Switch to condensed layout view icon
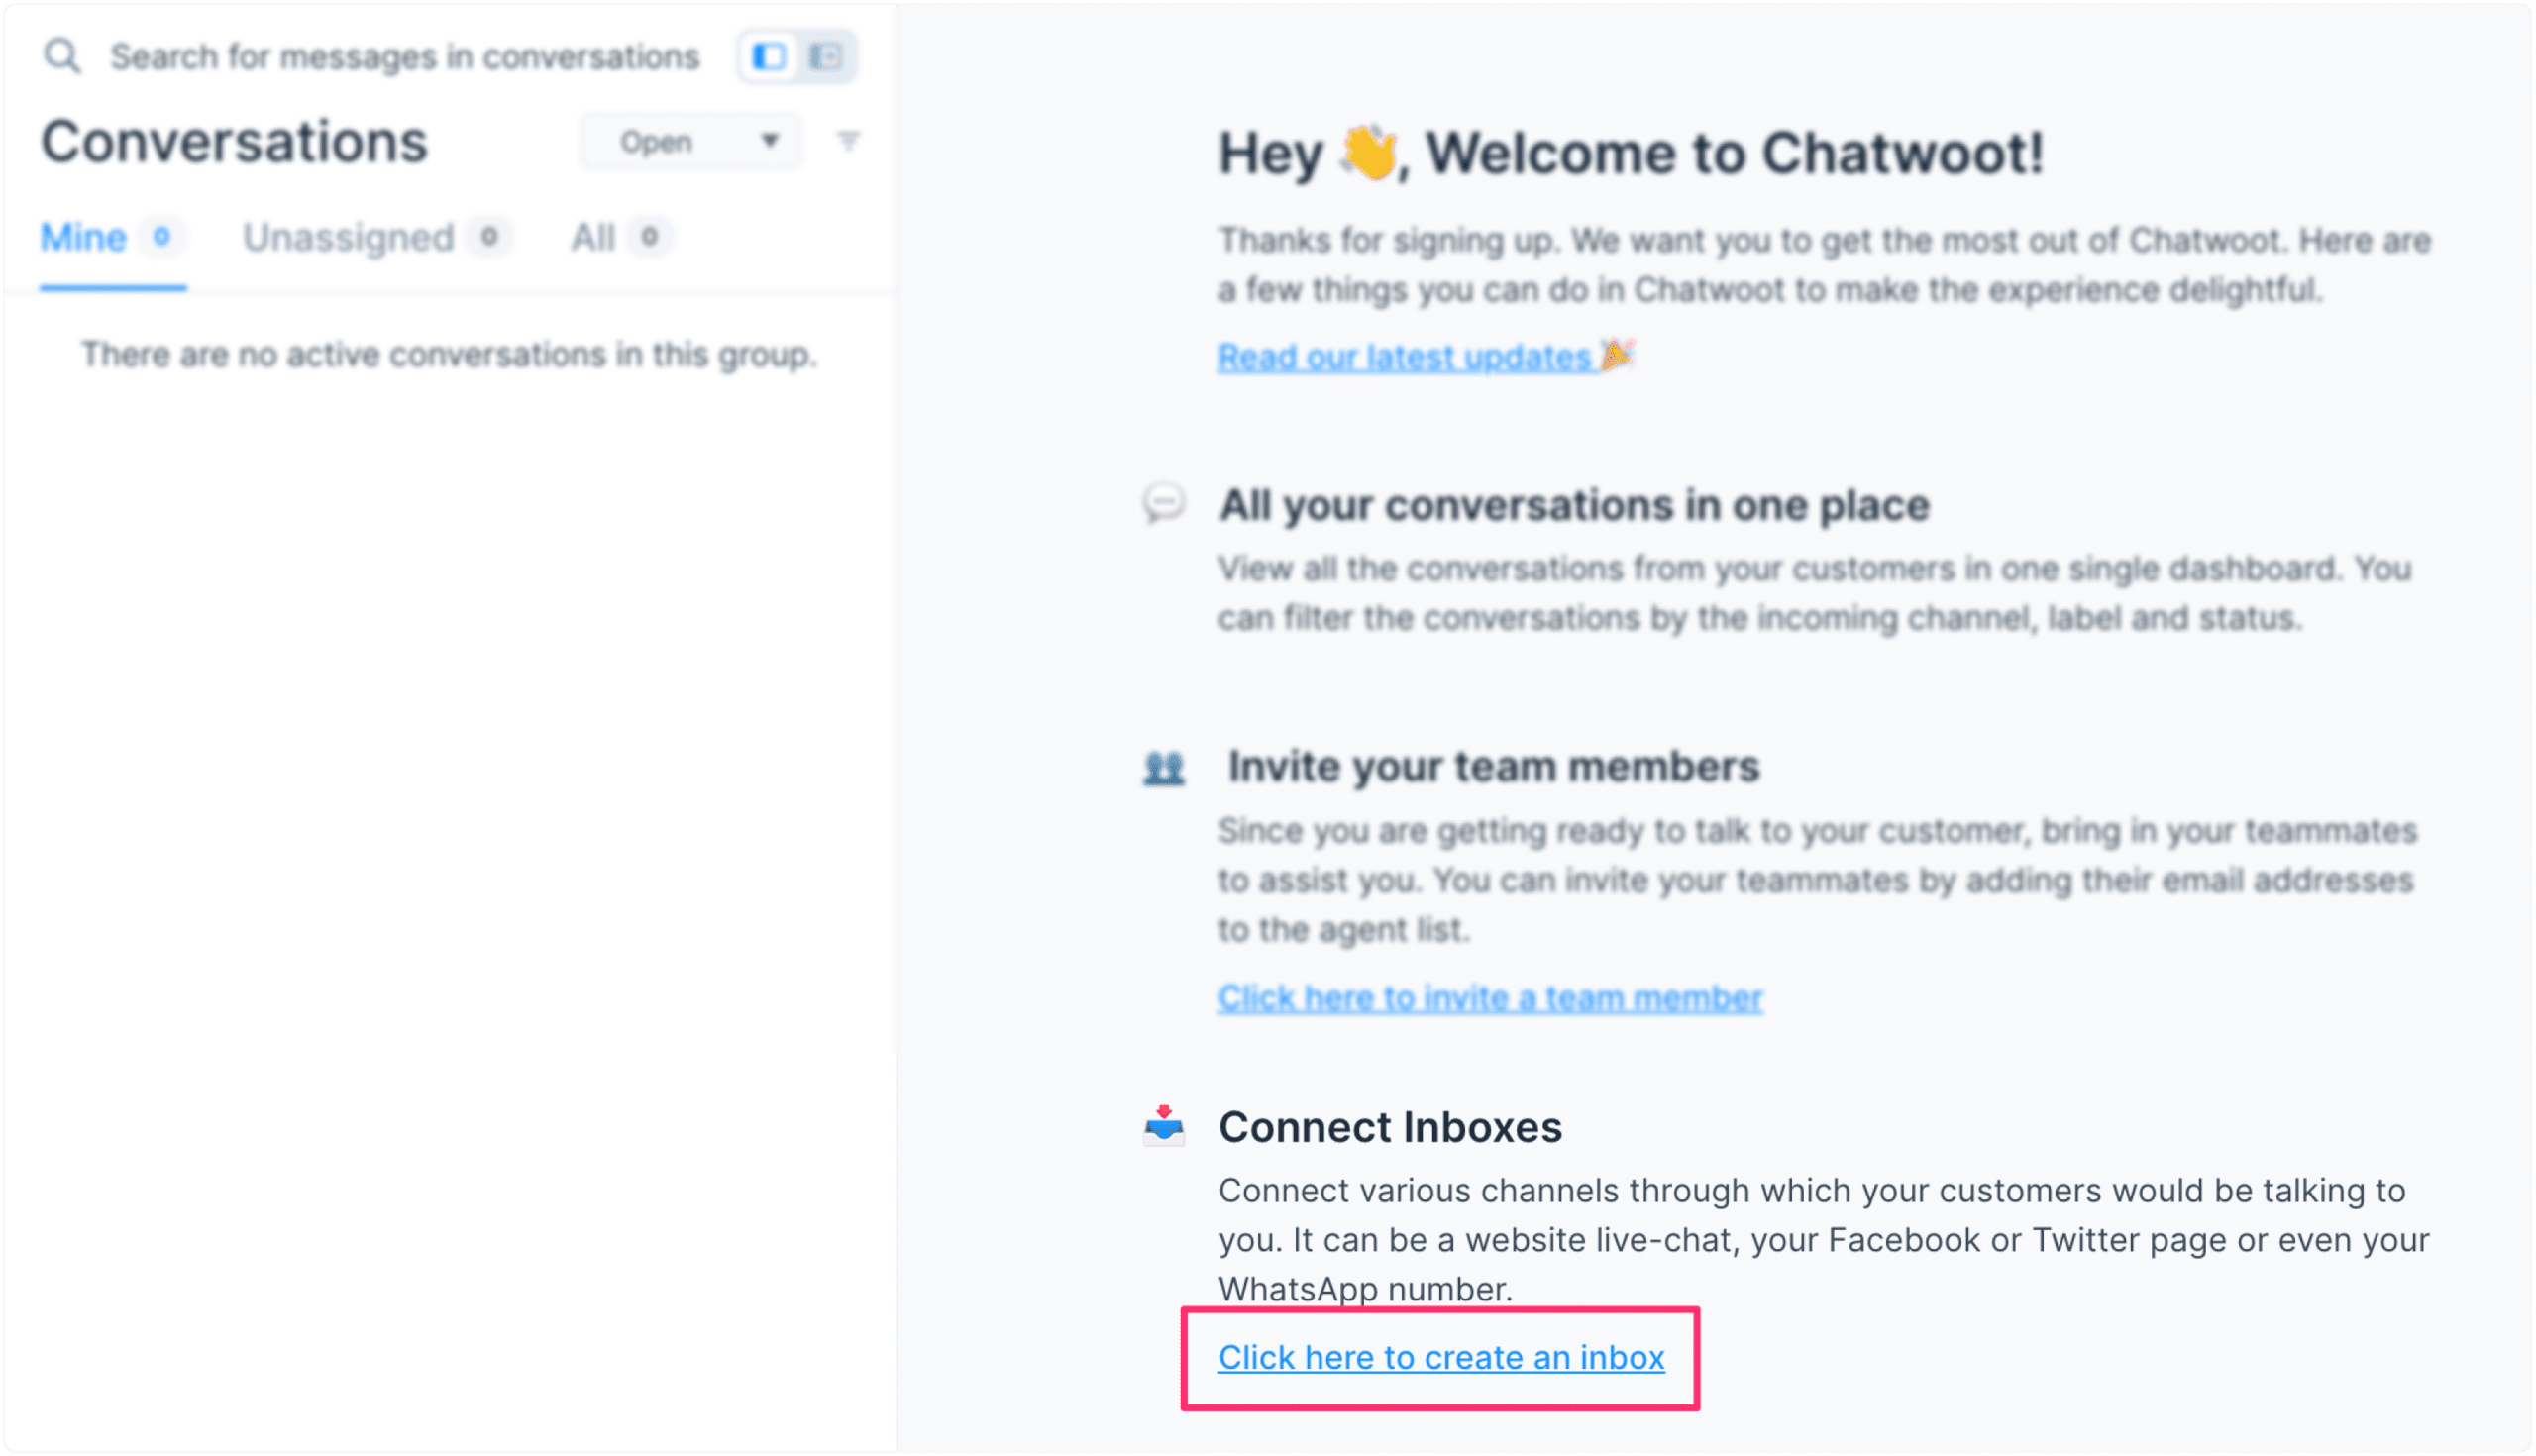This screenshot has width=2536, height=1456. point(768,57)
